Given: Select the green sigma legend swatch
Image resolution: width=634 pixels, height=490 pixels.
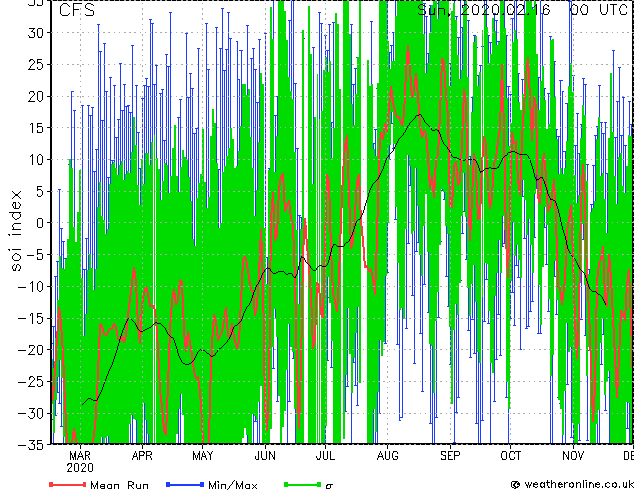Looking at the screenshot, I should click(302, 484).
